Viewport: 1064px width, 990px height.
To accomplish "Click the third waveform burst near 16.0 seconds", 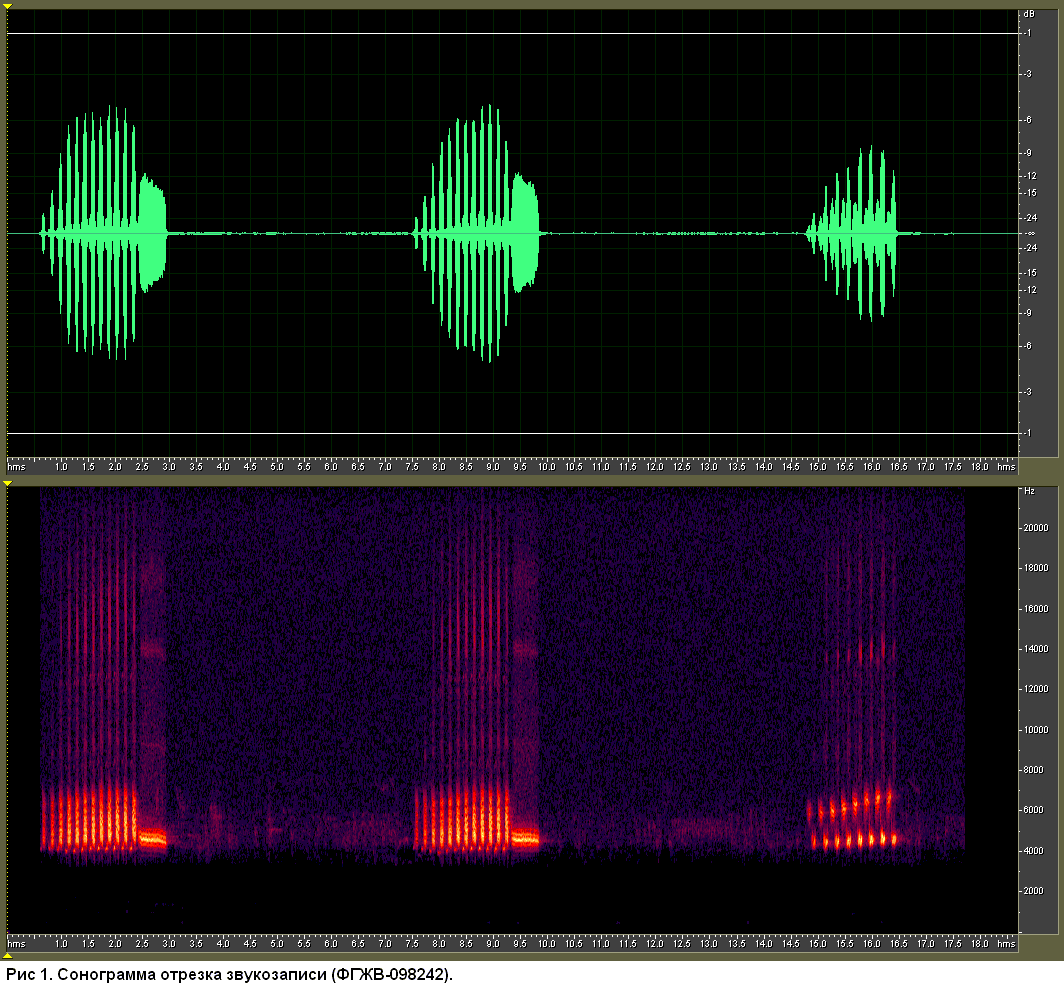I will [x=852, y=233].
